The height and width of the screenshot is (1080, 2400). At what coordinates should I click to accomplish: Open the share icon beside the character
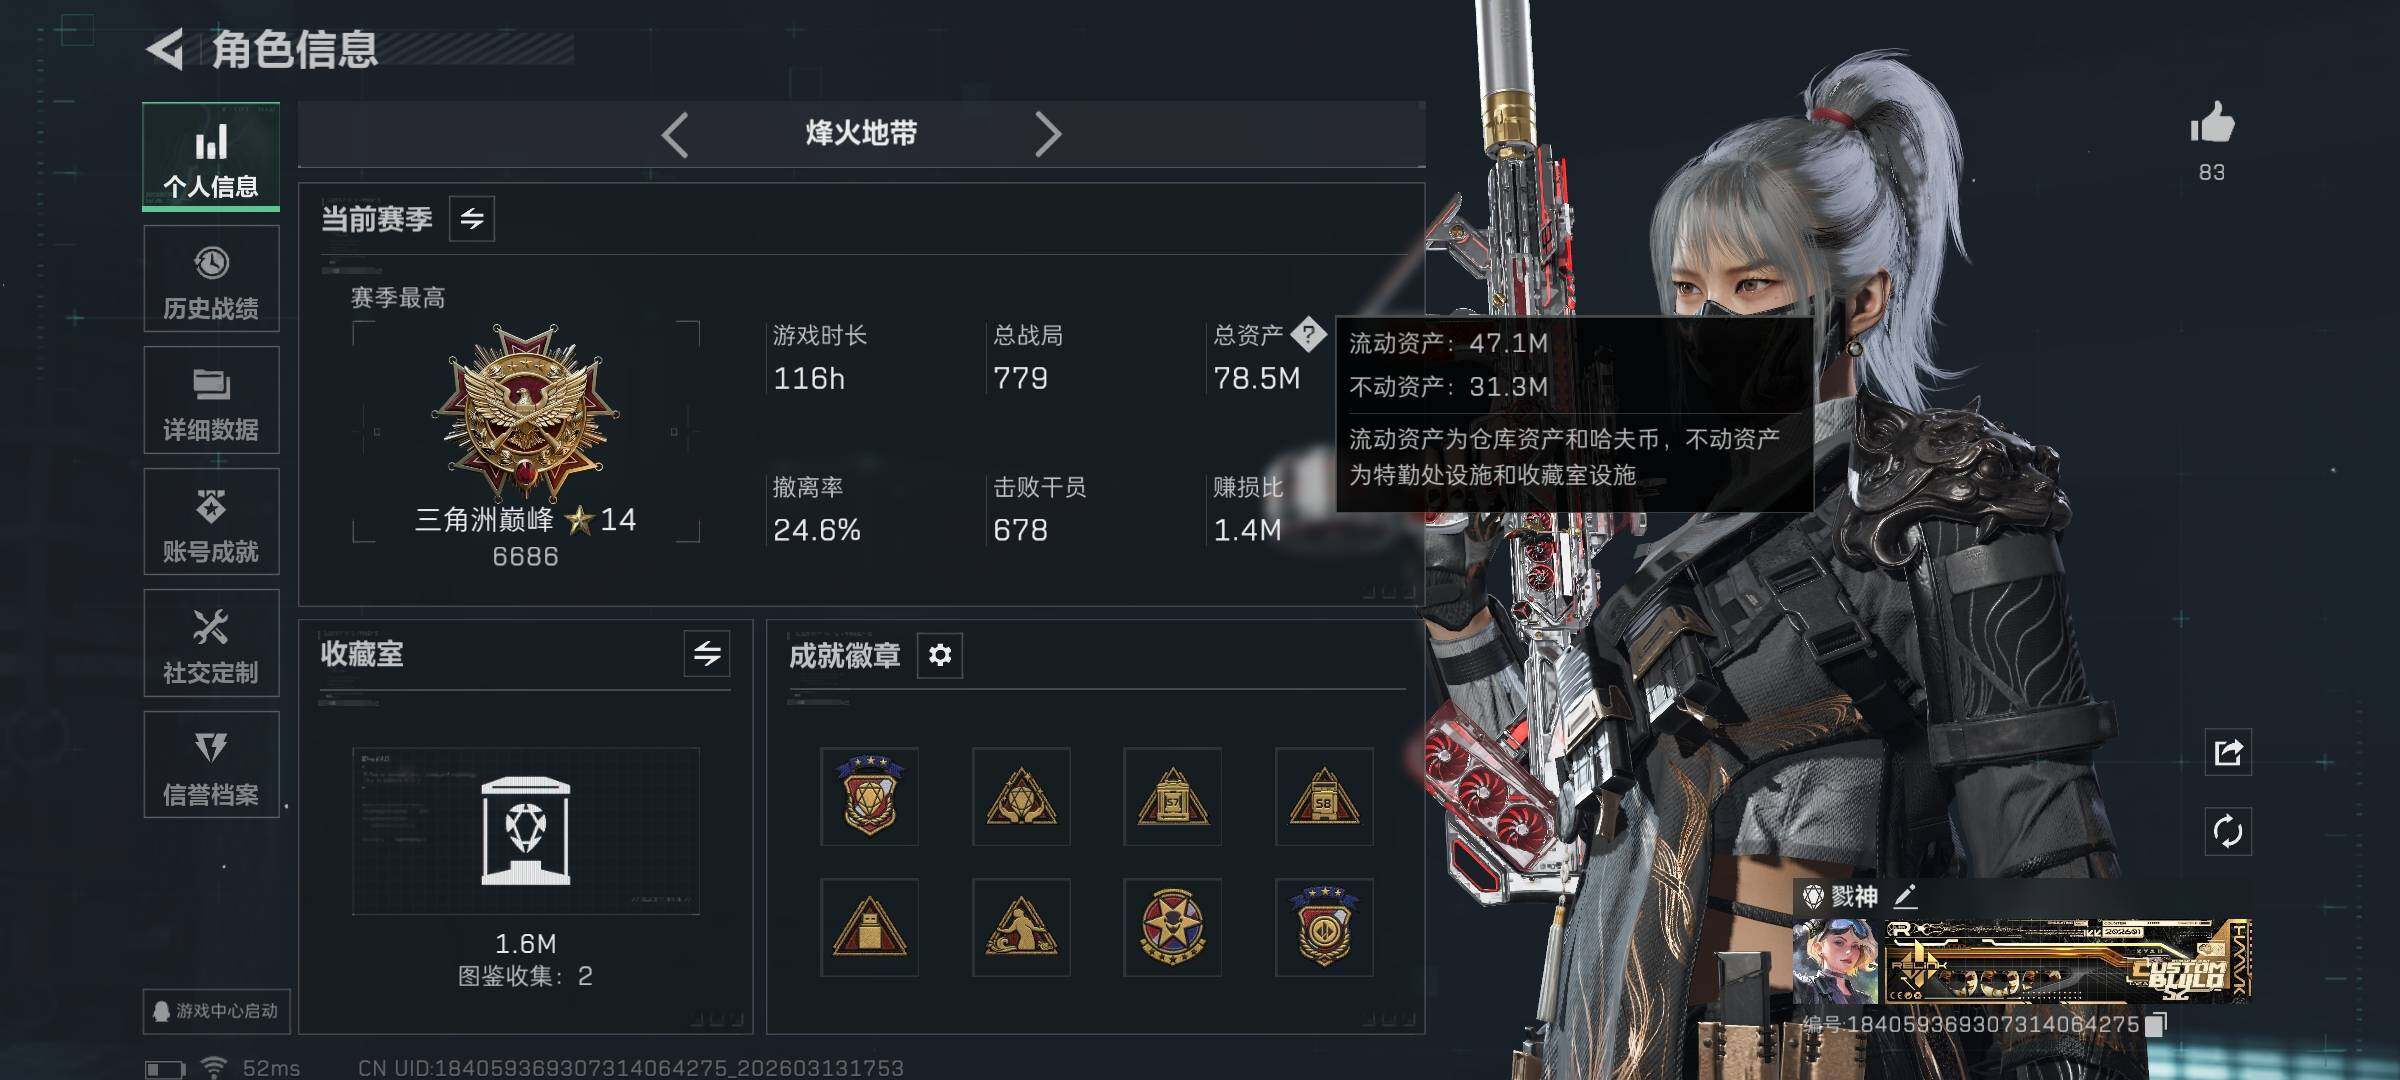click(2228, 752)
